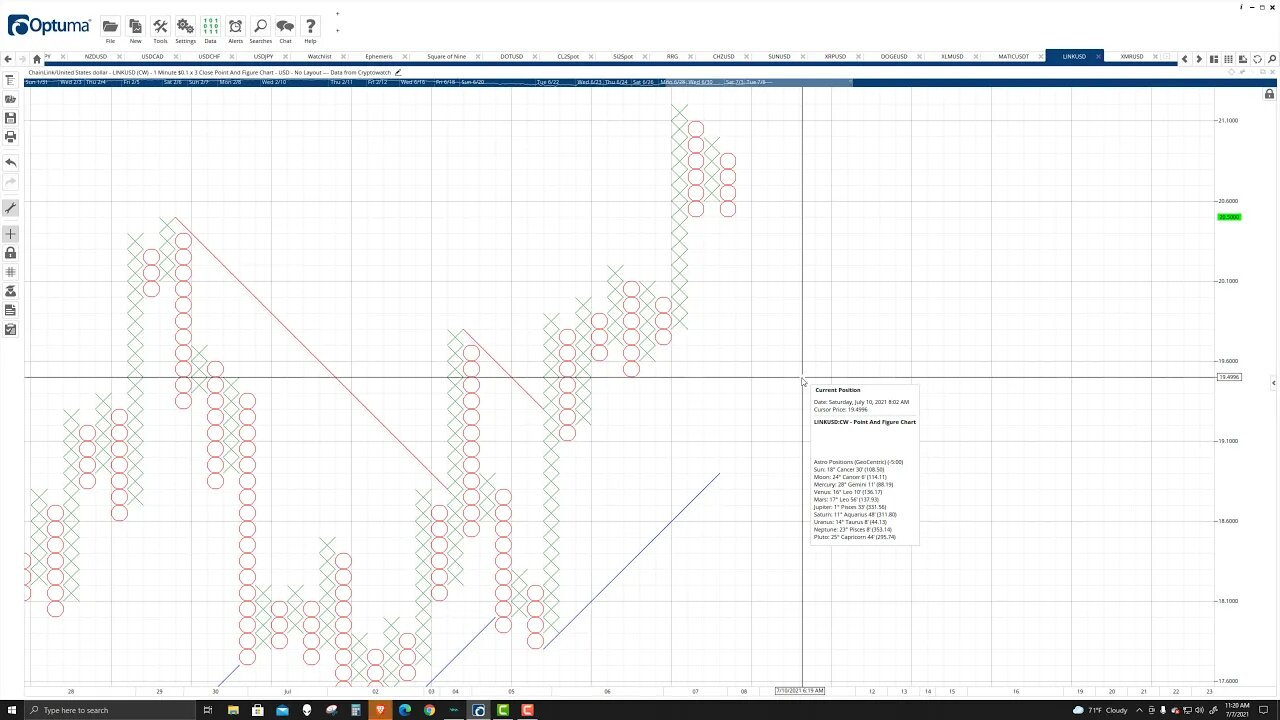
Task: Open Brave browser from taskbar
Action: point(380,710)
